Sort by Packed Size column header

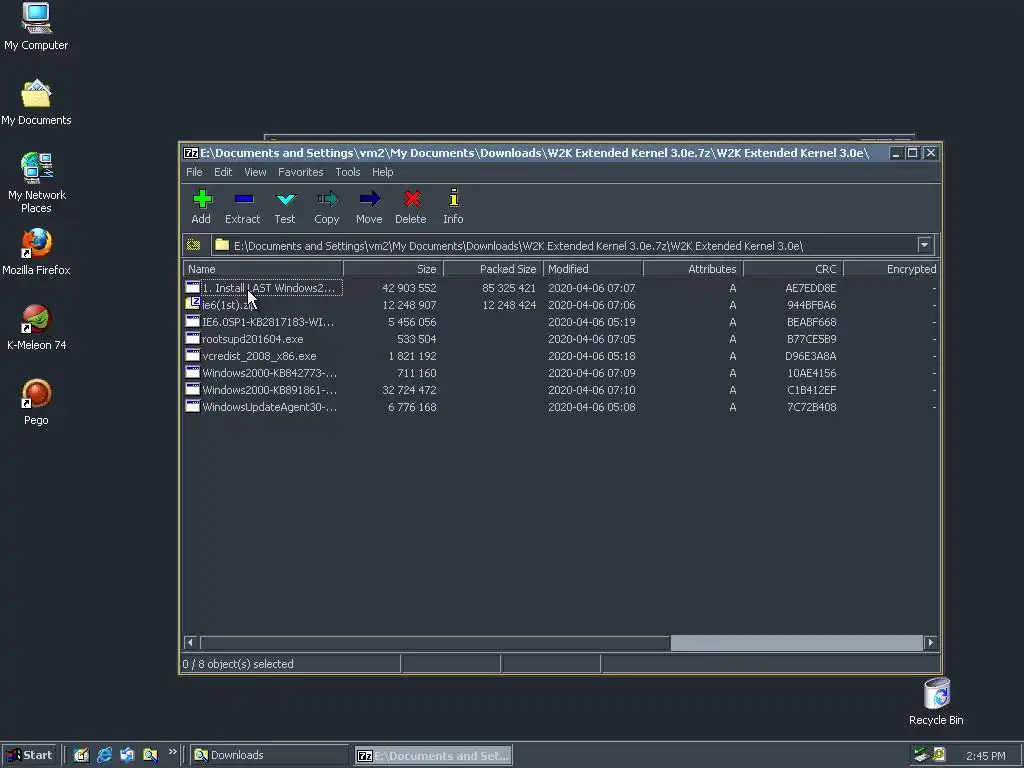(493, 269)
